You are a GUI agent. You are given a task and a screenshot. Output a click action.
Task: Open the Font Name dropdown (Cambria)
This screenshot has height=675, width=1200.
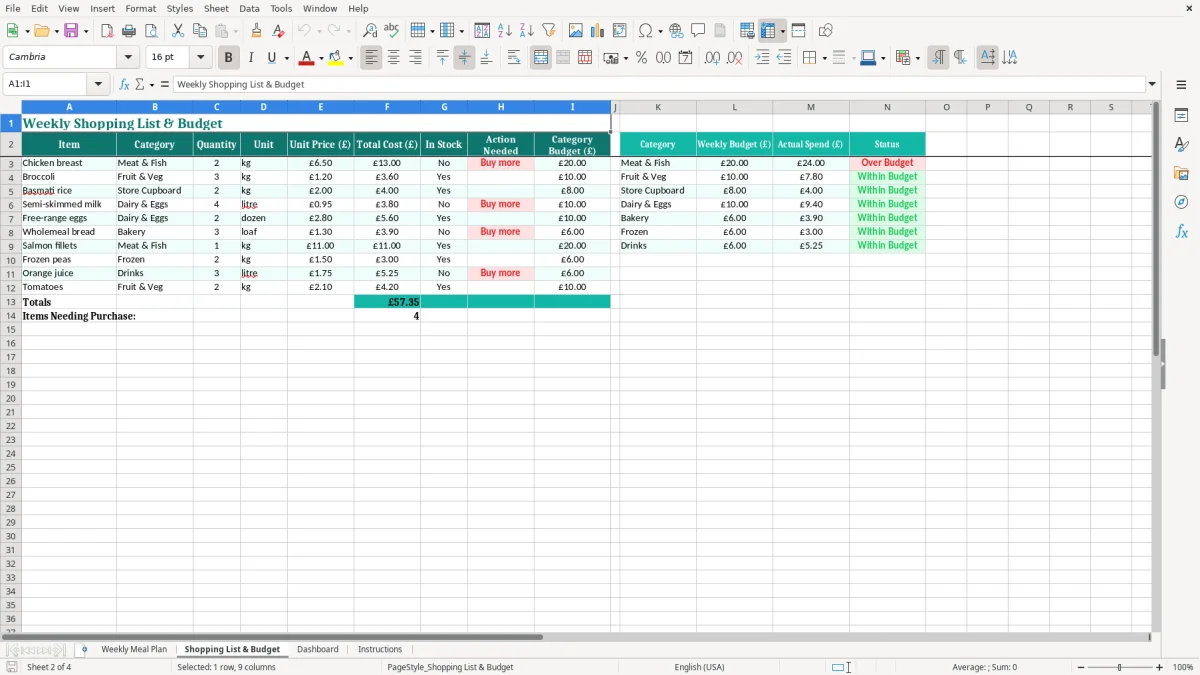(127, 58)
